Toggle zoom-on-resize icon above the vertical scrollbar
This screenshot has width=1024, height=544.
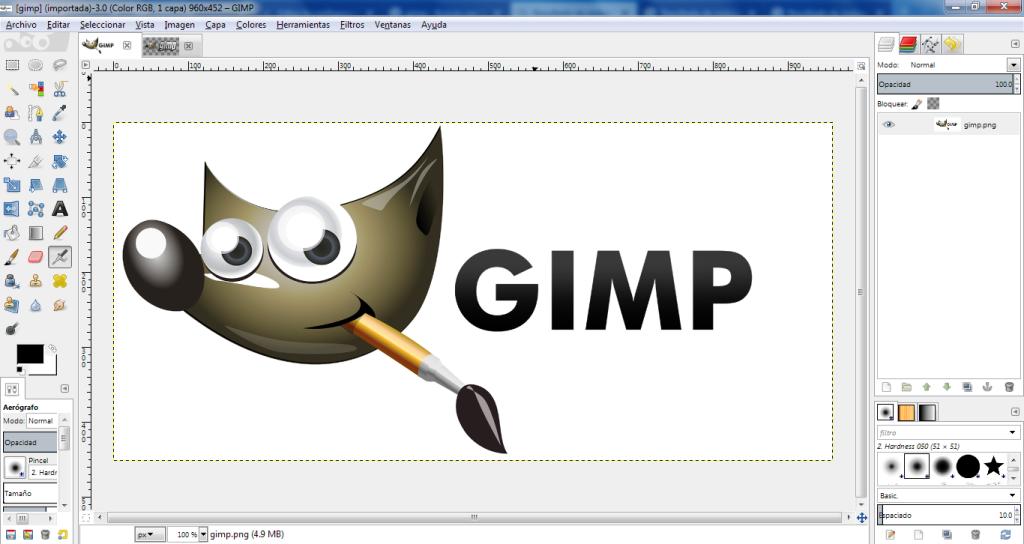[x=861, y=66]
